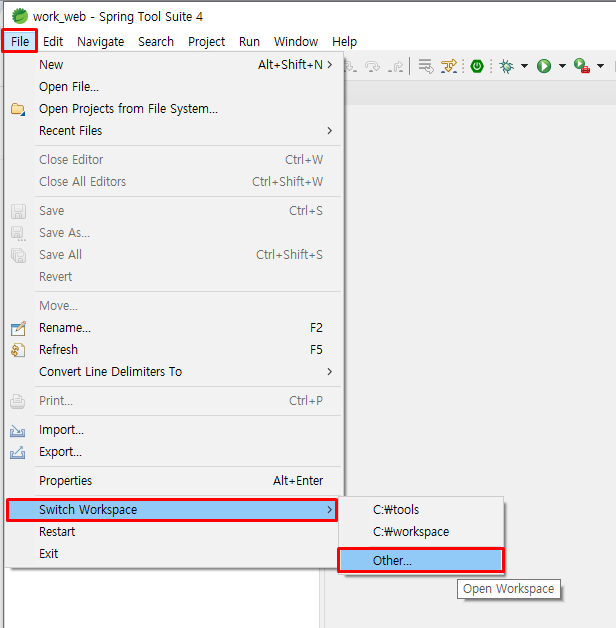Open the Run dropdown arrow
Screen dimensions: 616x628
(x=562, y=66)
